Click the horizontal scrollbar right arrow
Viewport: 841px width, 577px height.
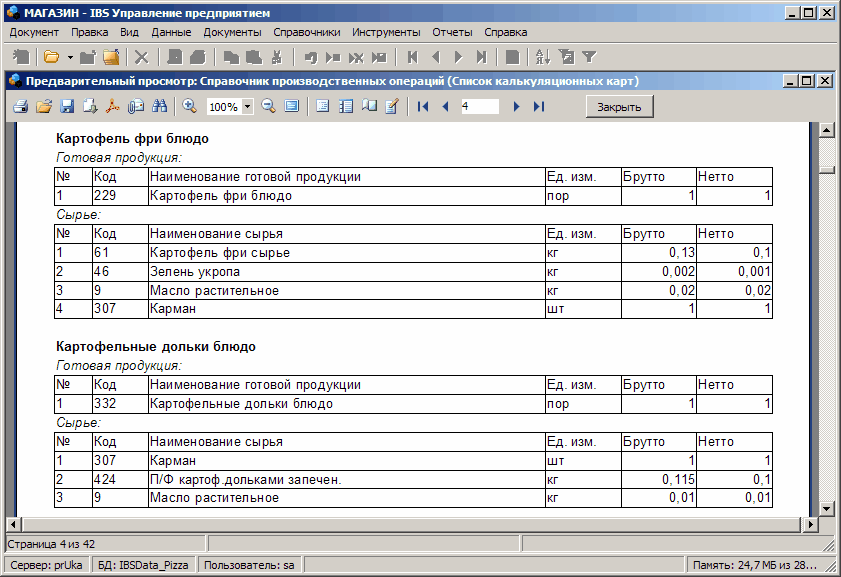pos(810,524)
